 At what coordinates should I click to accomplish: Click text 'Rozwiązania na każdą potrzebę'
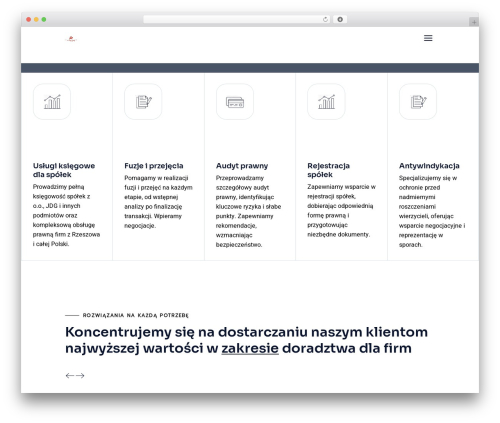(x=136, y=315)
